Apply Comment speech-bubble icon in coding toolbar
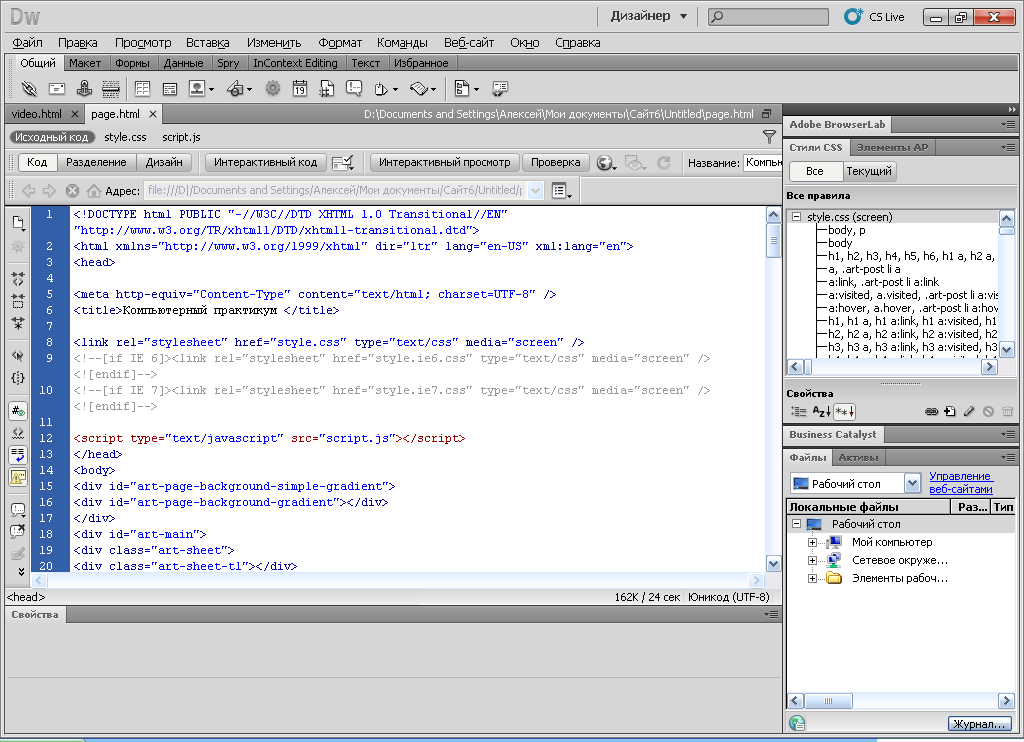This screenshot has width=1024, height=742. click(18, 509)
